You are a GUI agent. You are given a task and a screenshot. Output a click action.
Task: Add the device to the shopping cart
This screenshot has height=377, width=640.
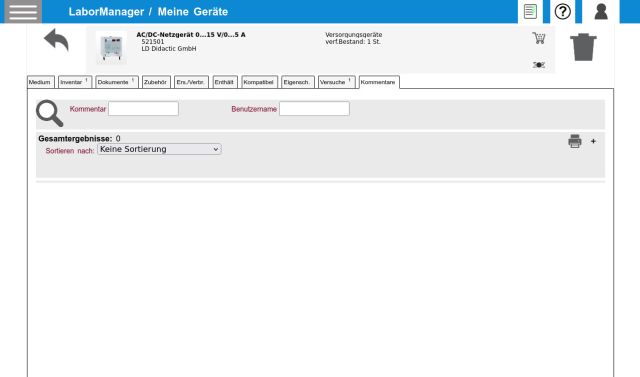[539, 38]
